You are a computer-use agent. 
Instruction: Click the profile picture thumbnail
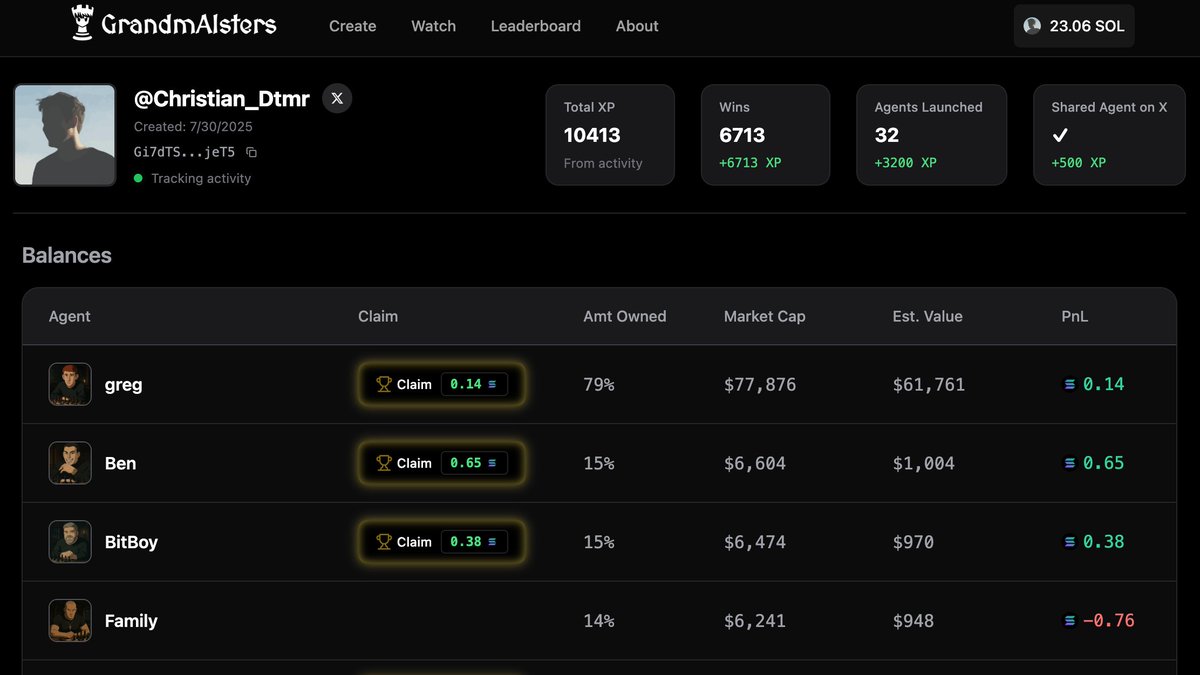tap(65, 135)
